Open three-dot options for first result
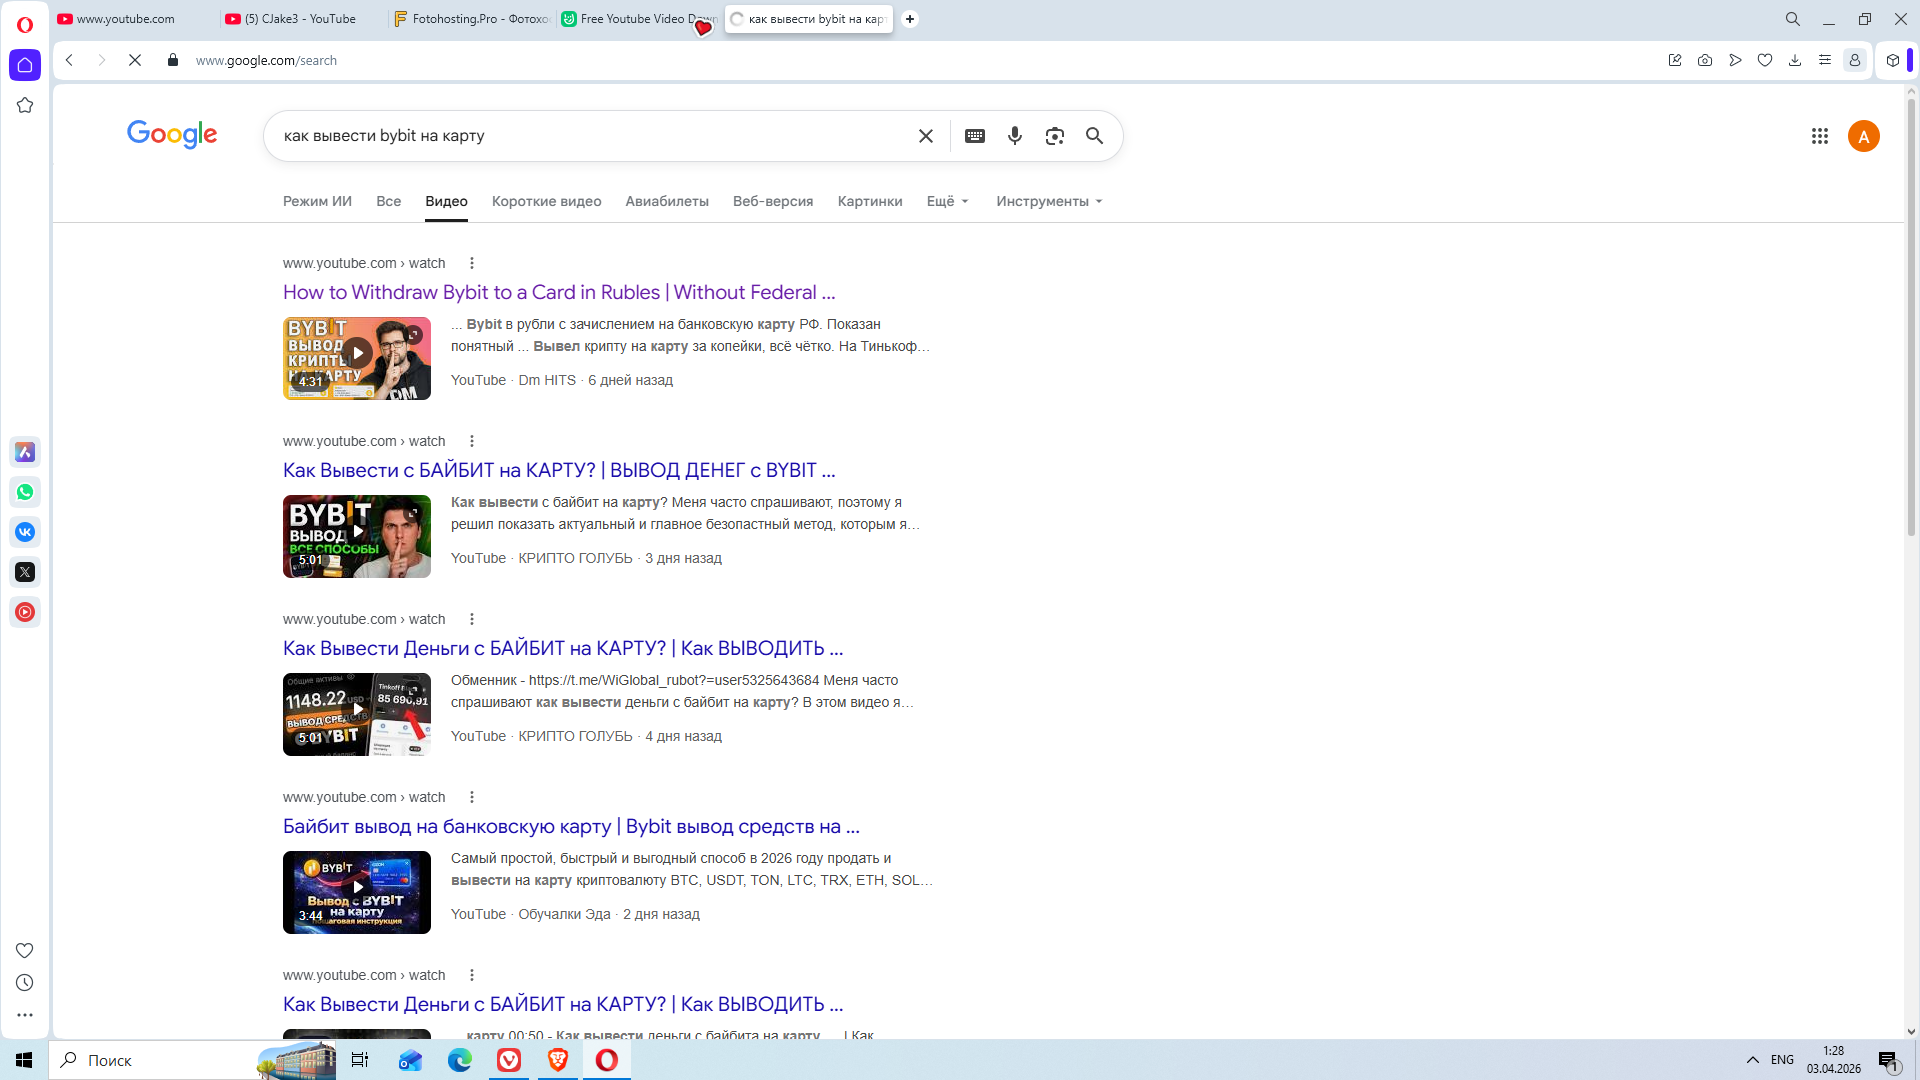The image size is (1920, 1080). click(x=472, y=263)
